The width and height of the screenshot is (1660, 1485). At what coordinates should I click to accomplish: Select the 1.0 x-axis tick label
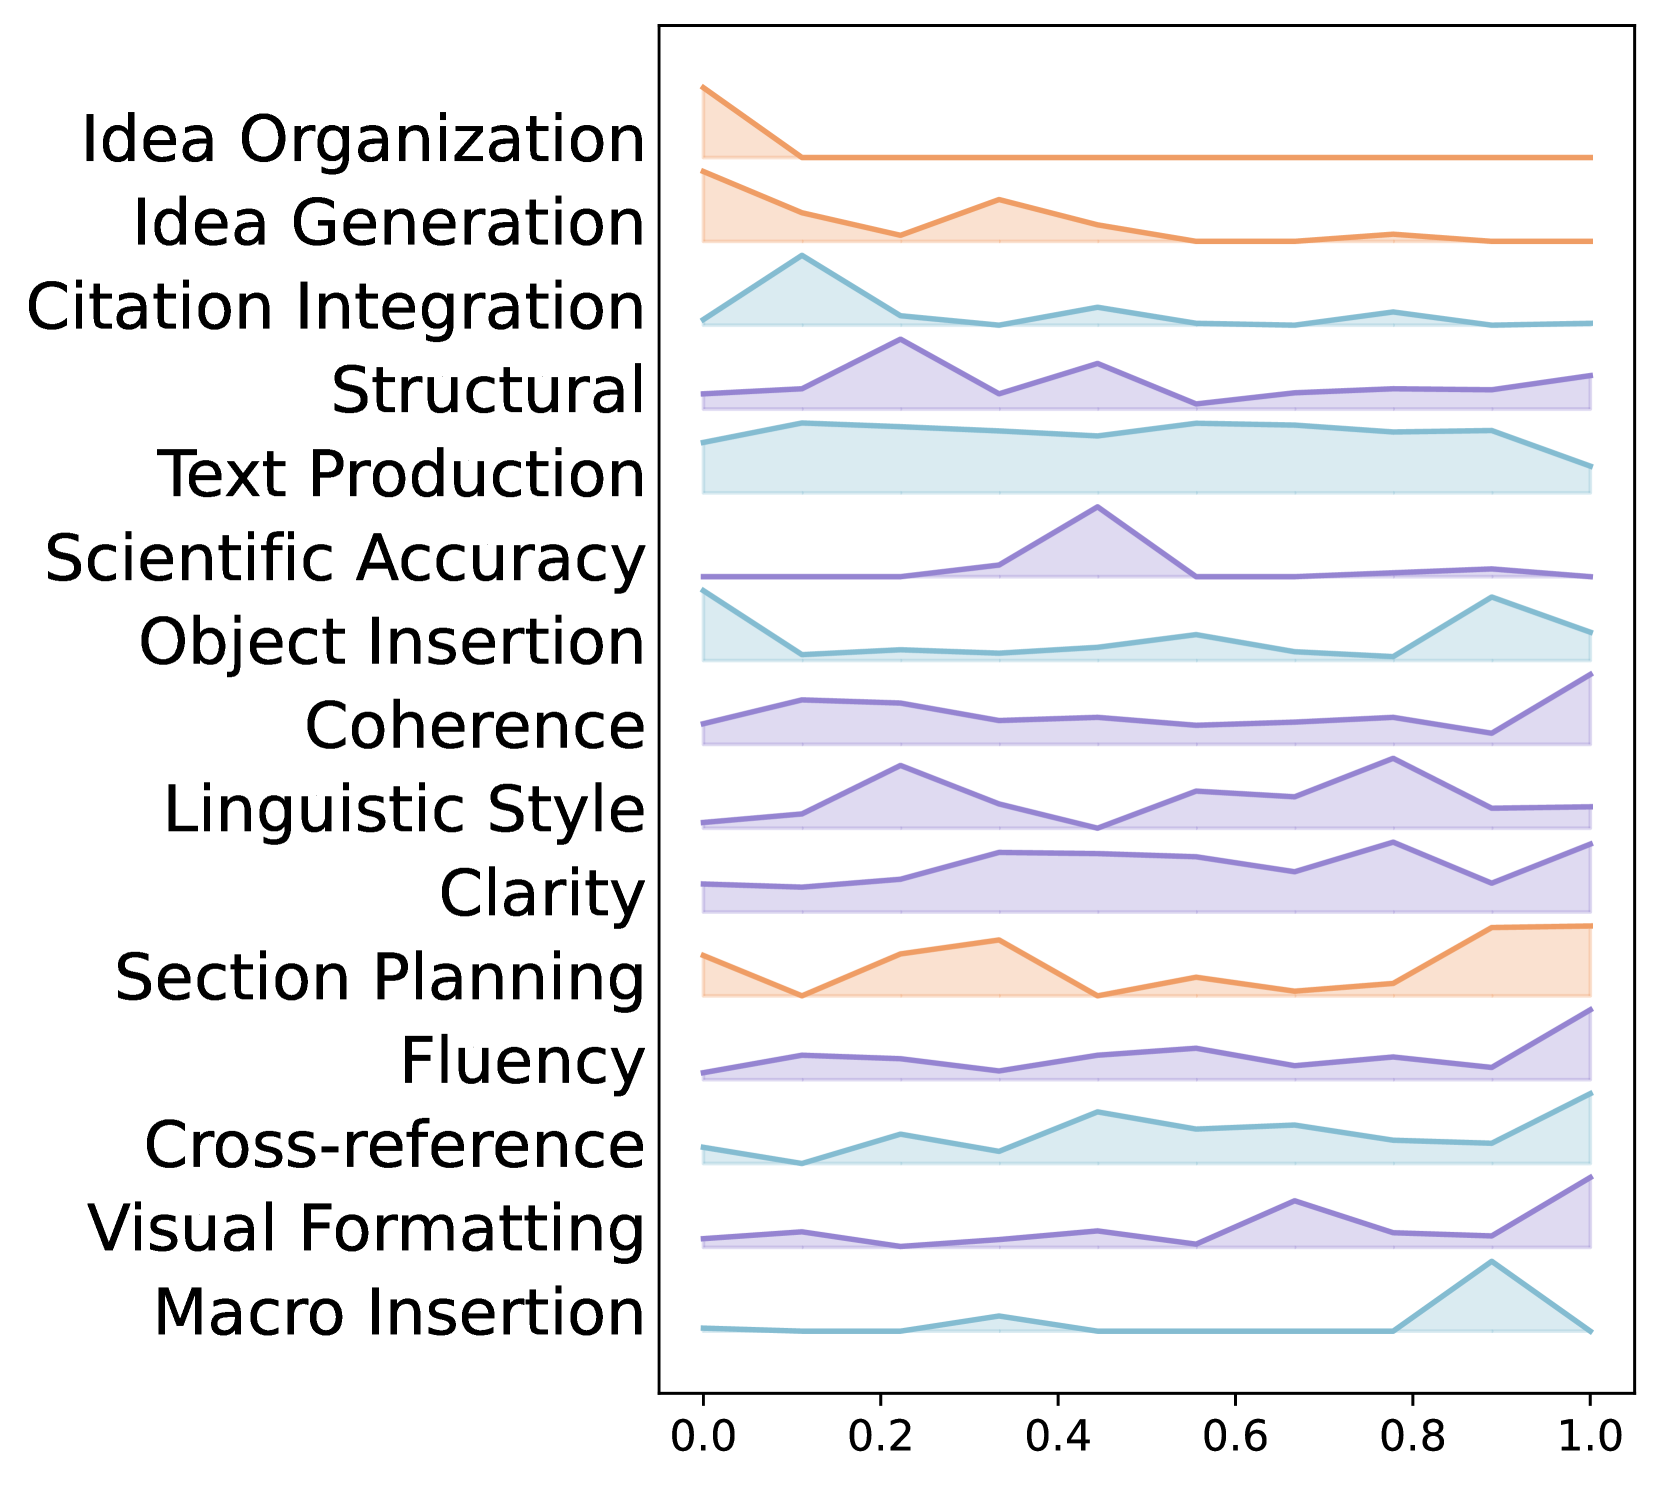coord(1590,1437)
